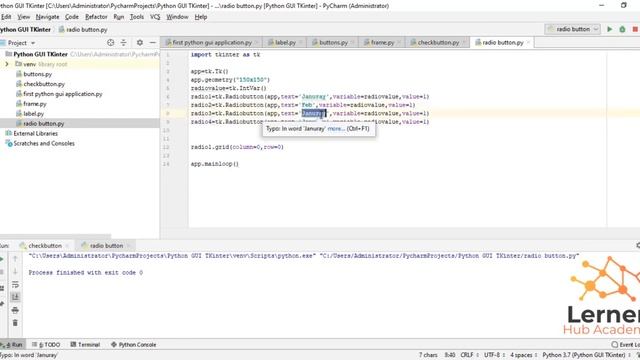The height and width of the screenshot is (360, 640).
Task: Hide the Project panel with minus icon
Action: (x=153, y=42)
